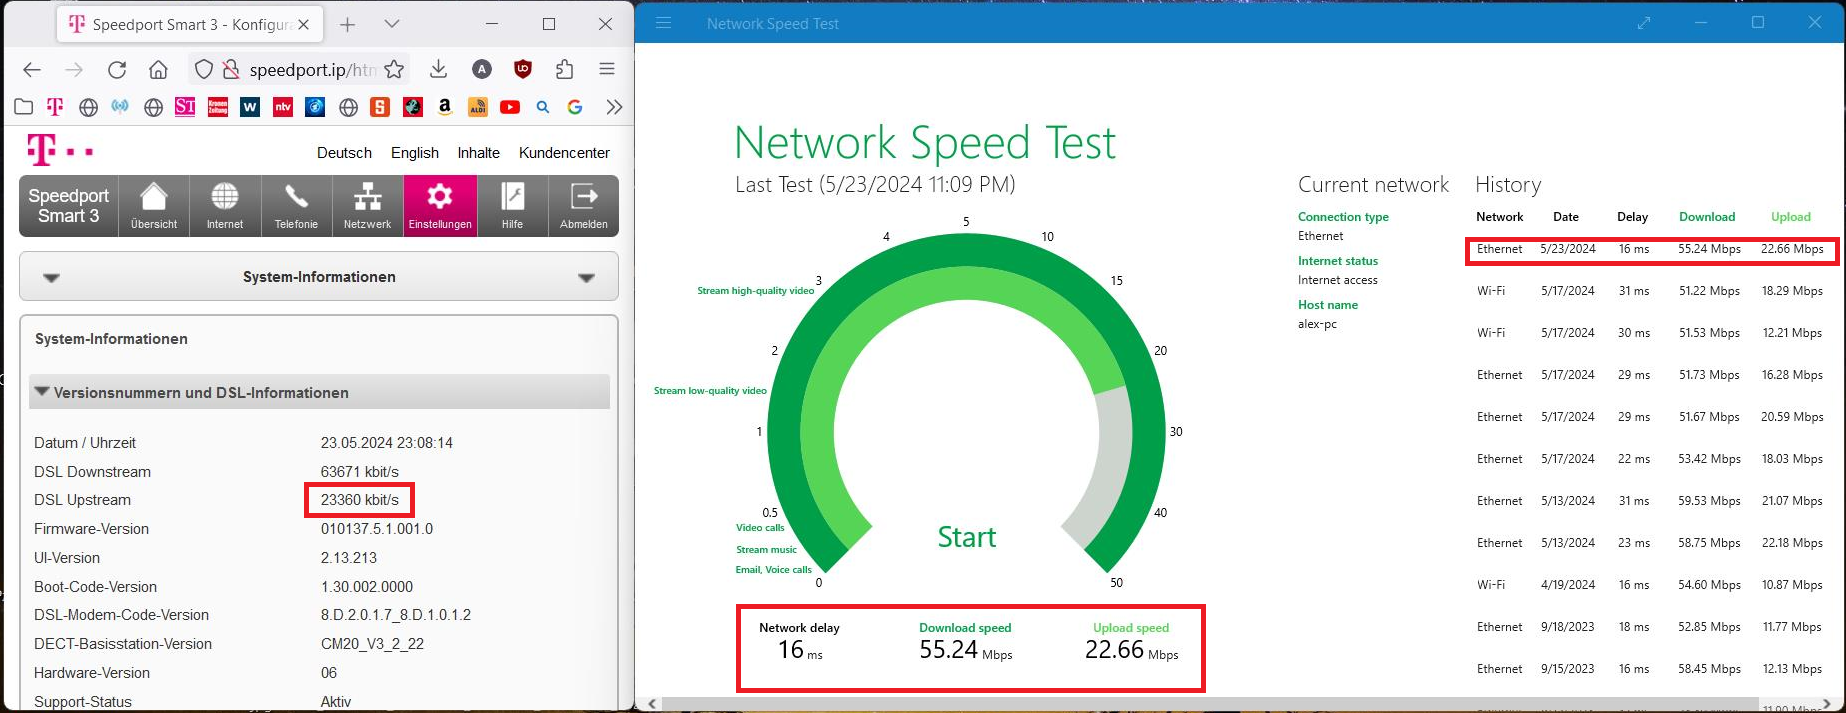Close the Speedport Smart 3 tab
Screen dimensions: 1846x713
(x=304, y=24)
